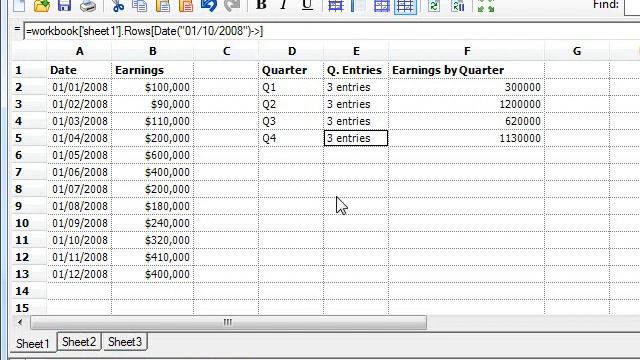The height and width of the screenshot is (360, 640).
Task: Select the date cell 01/12/2008
Action: tap(79, 274)
